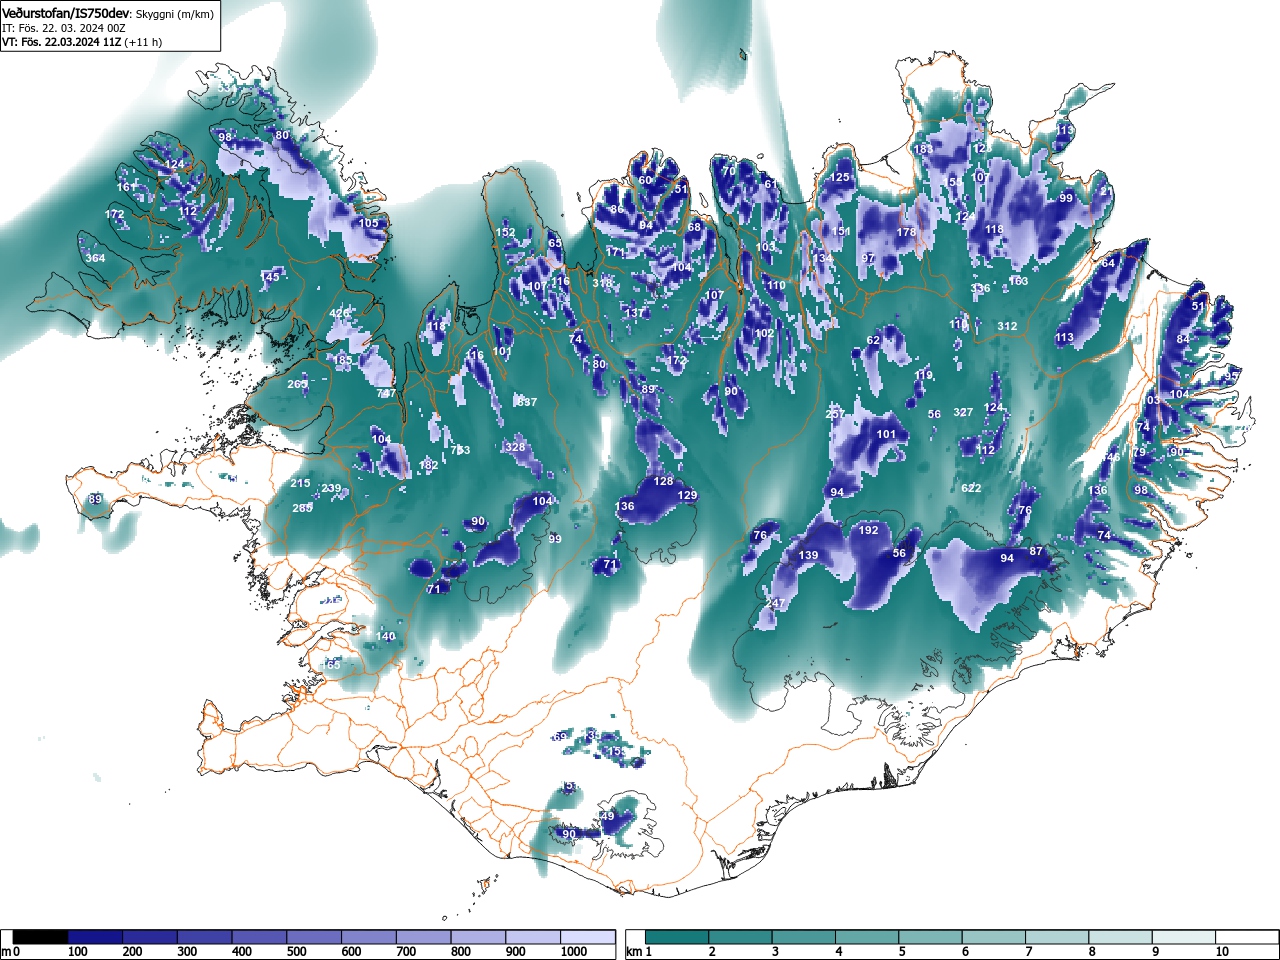
Task: Click the '(+11 h)' forecast offset text
Action: [144, 42]
